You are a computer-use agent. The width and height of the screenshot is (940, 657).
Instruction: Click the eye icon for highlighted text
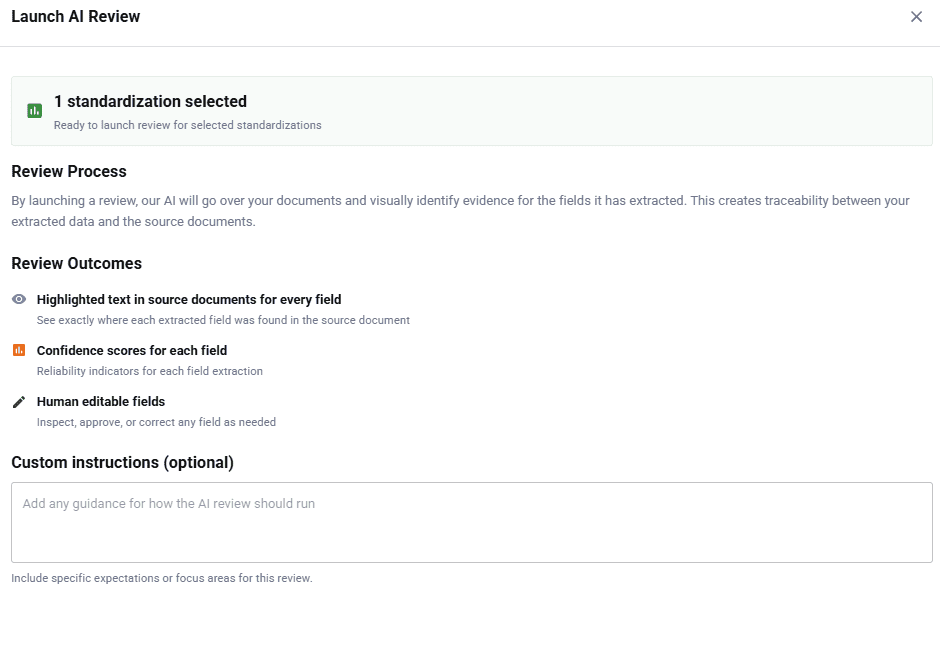(x=19, y=299)
